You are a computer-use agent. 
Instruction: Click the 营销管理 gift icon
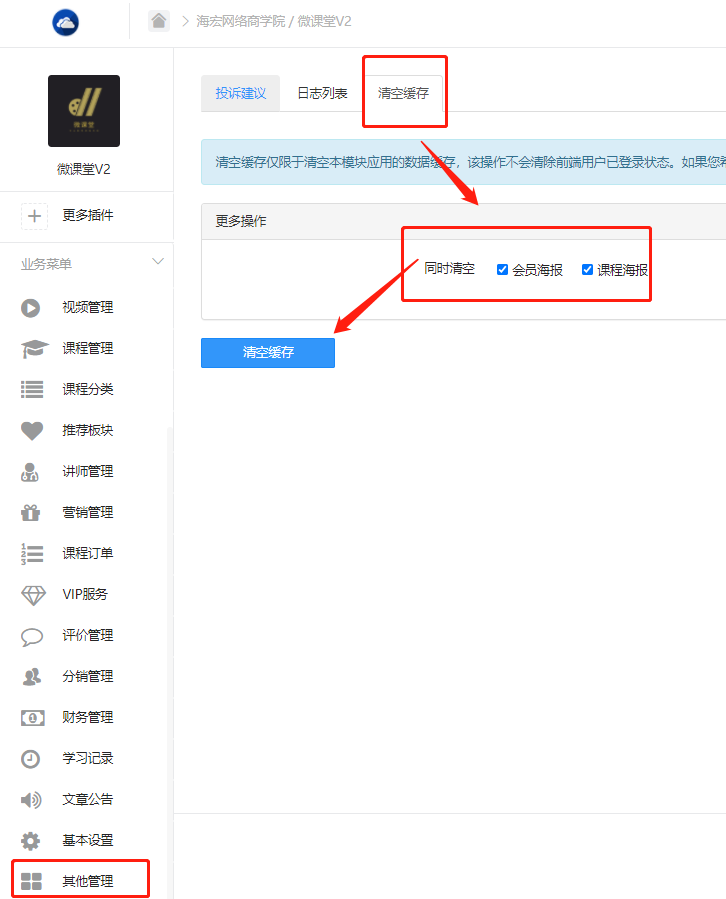[x=30, y=513]
